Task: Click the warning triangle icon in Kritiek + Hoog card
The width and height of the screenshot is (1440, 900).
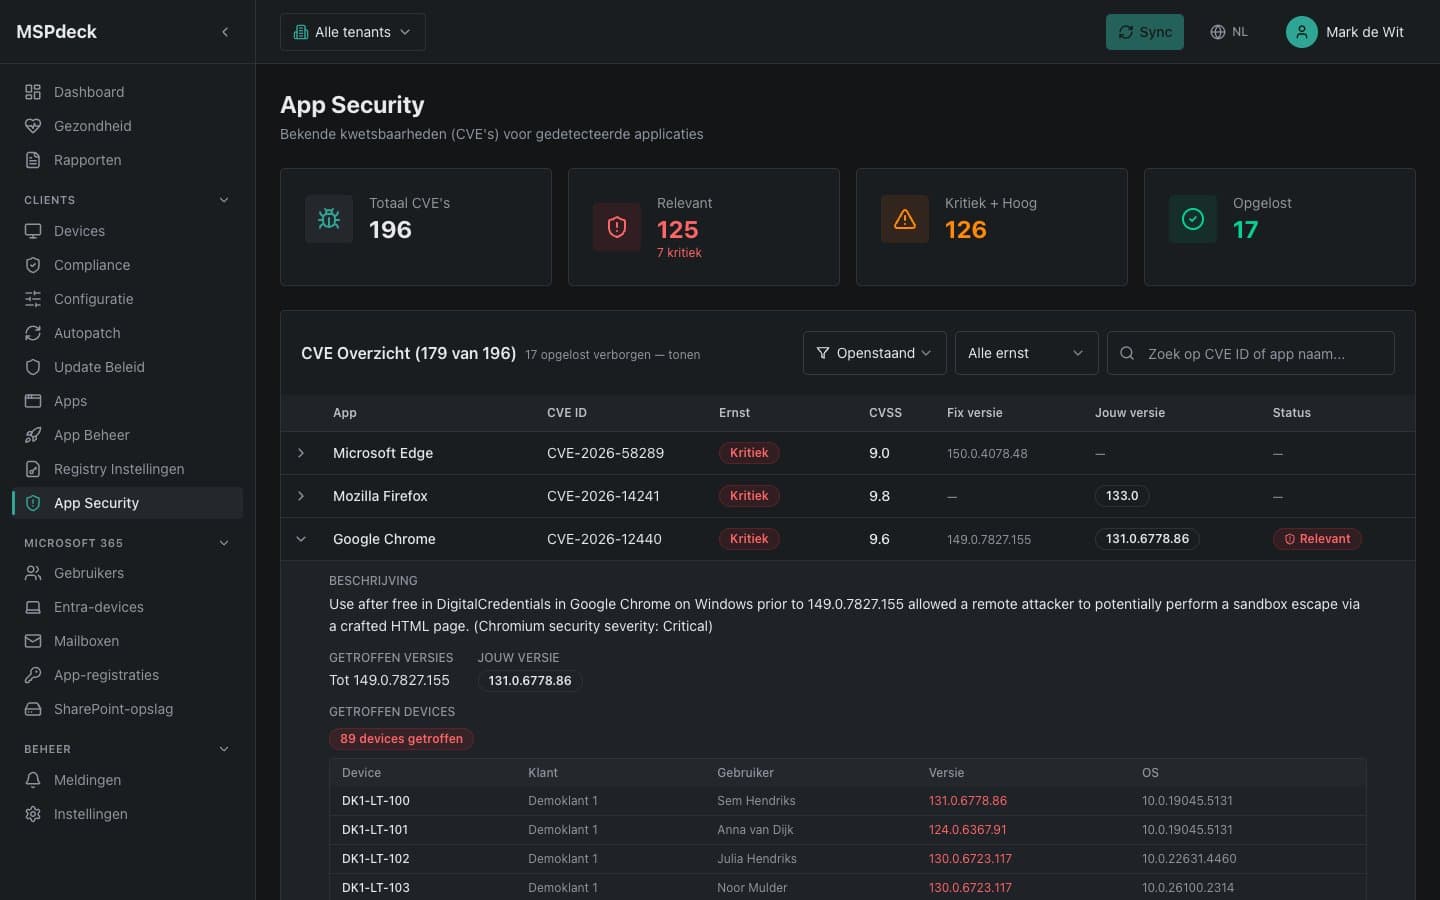Action: 905,219
